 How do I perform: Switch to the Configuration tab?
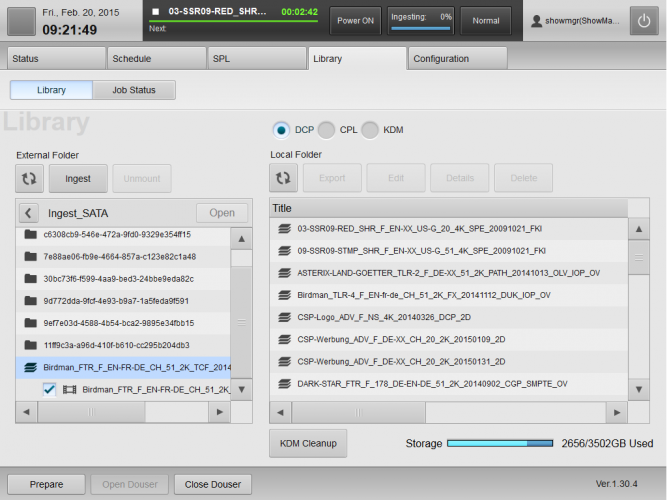441,59
